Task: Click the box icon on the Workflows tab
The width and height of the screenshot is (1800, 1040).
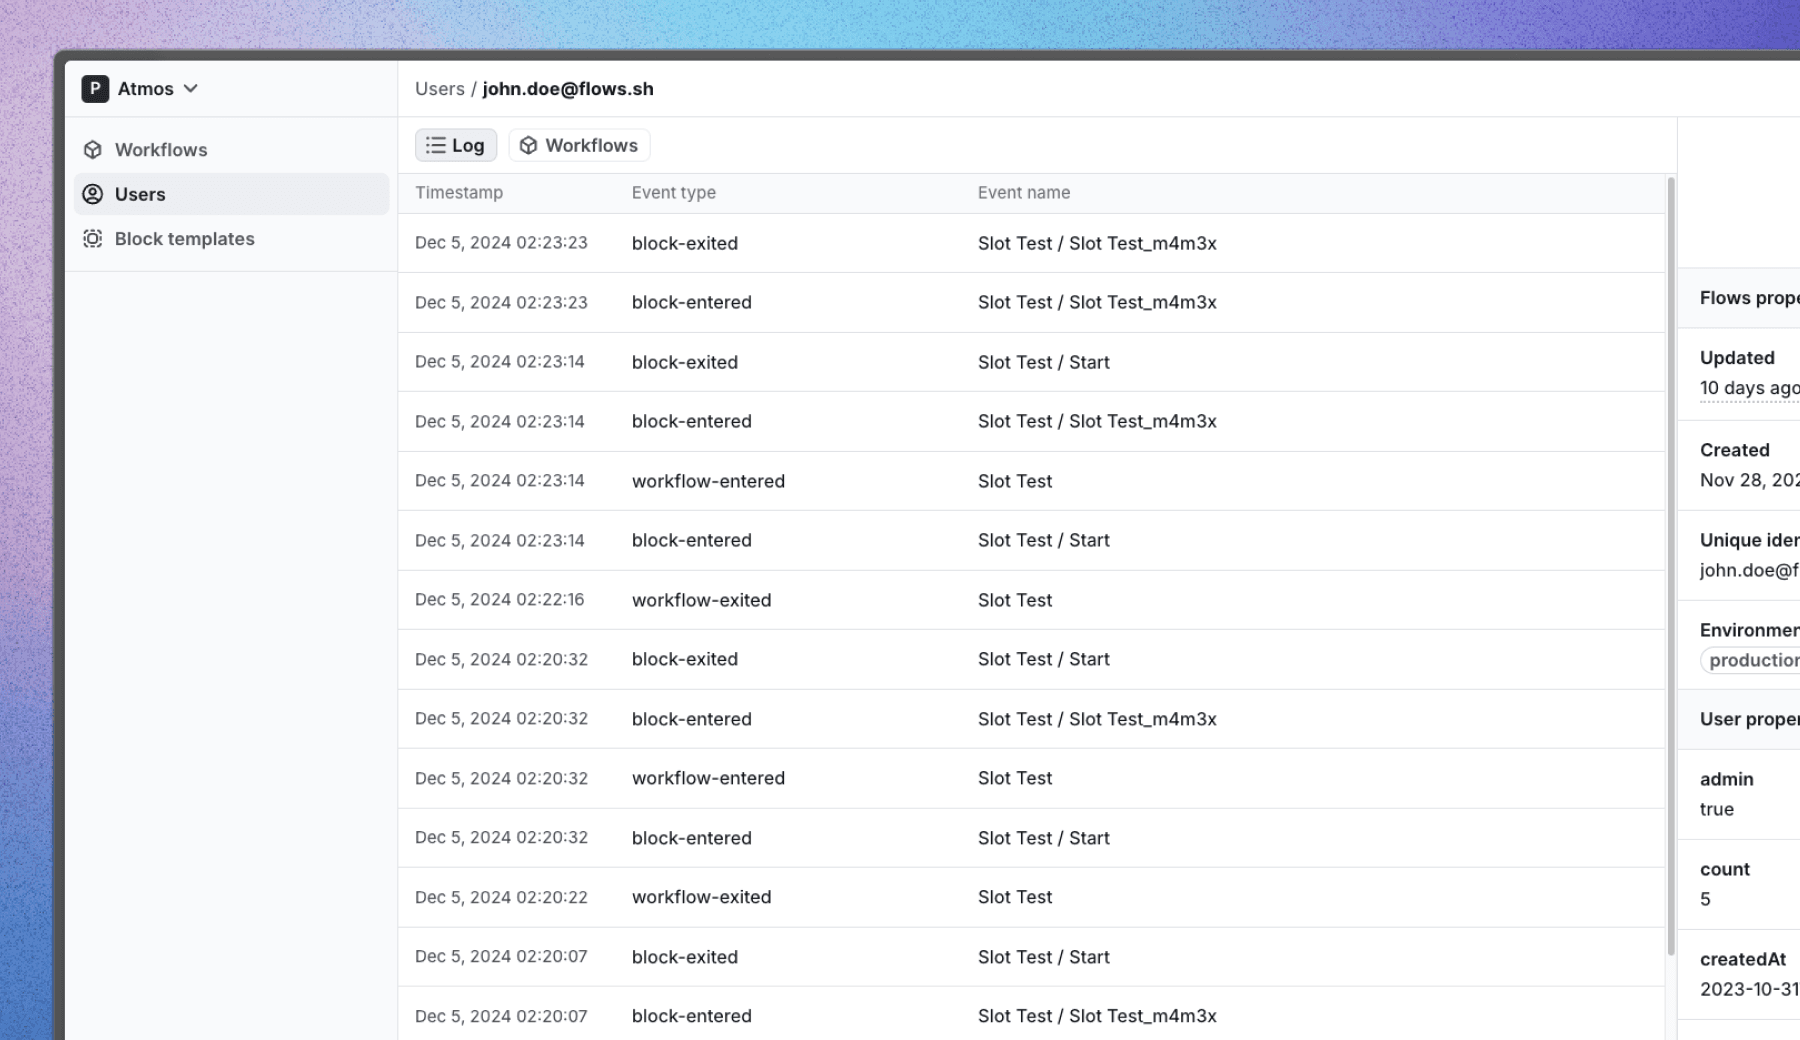Action: click(x=529, y=144)
